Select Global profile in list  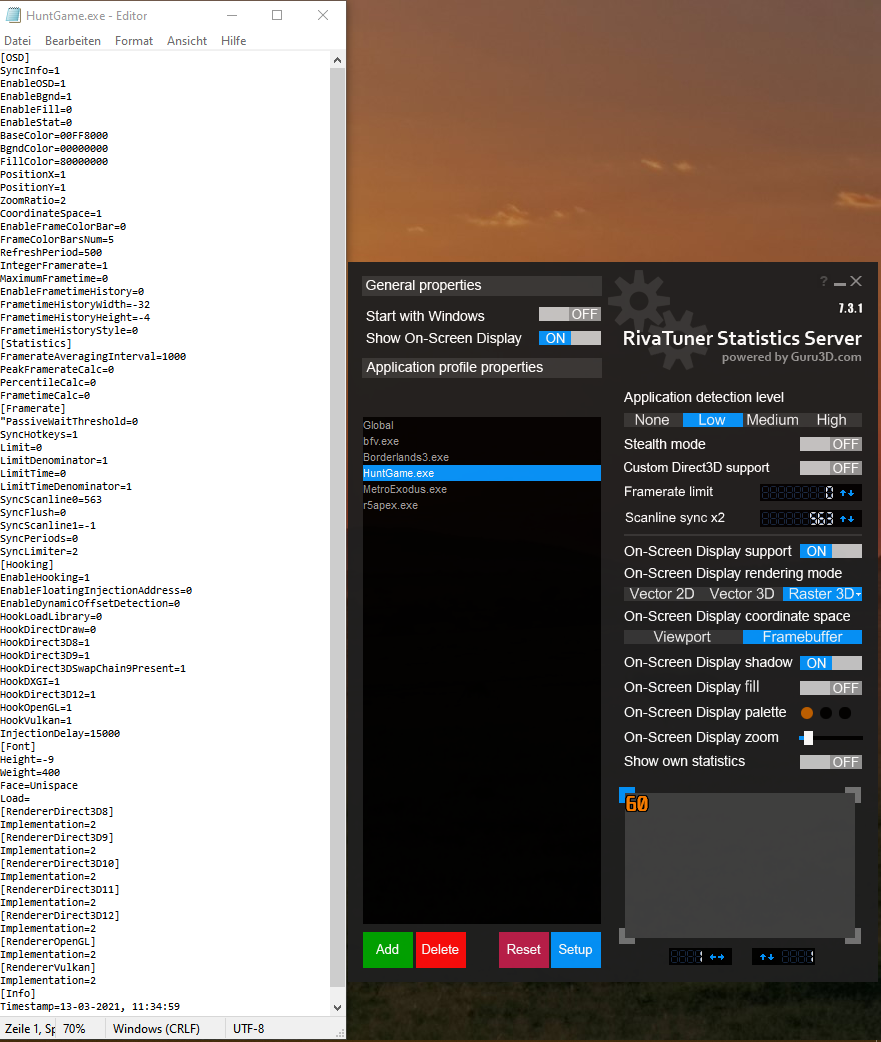pos(482,425)
